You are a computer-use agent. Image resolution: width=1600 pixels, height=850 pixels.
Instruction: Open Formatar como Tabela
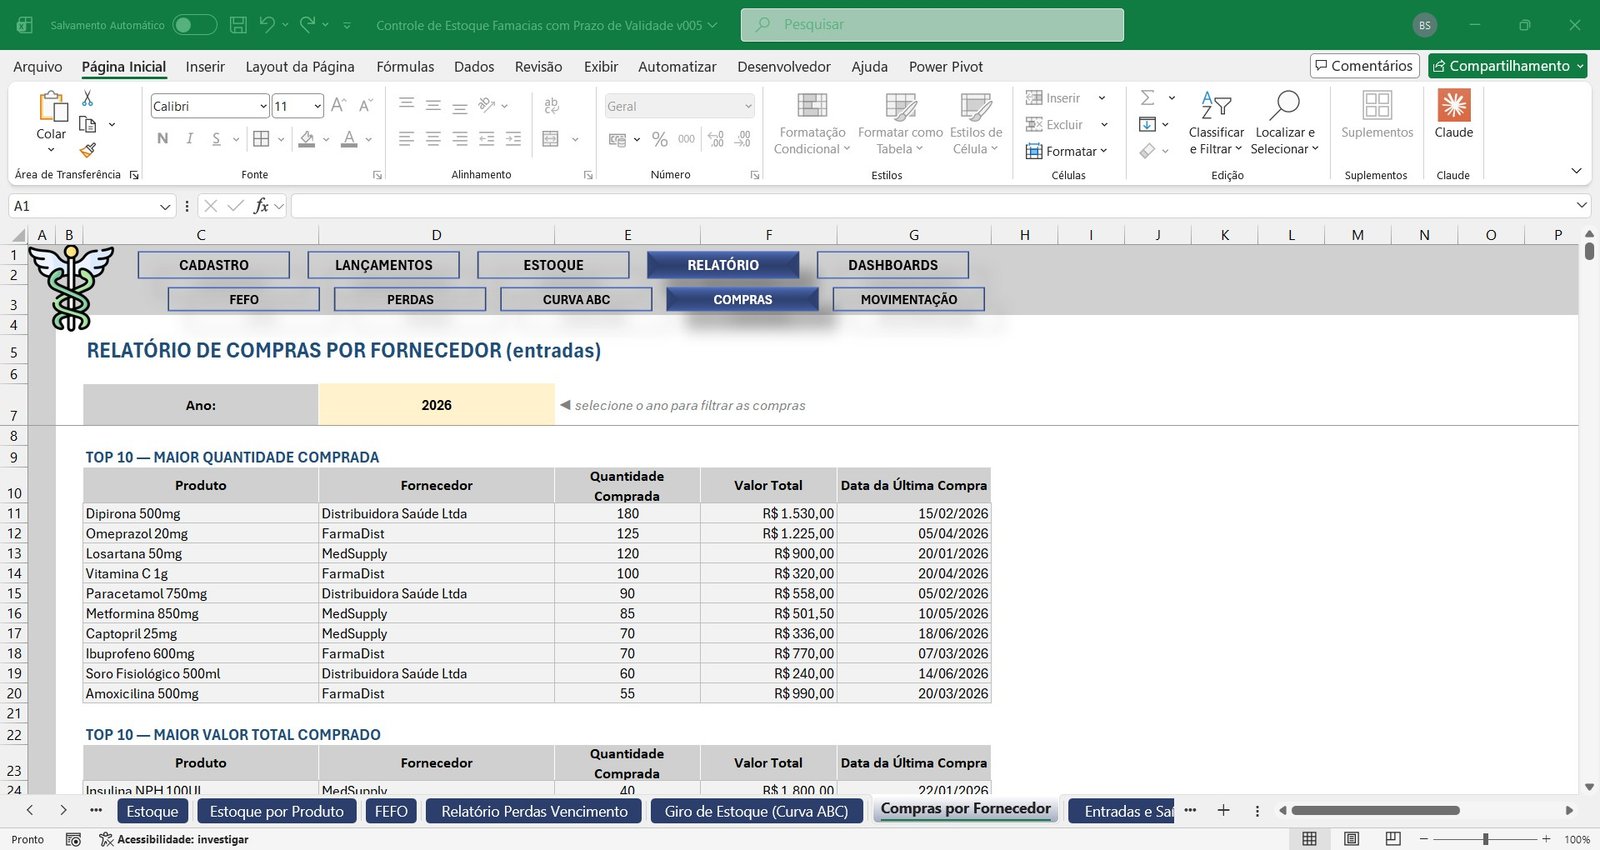pos(900,123)
